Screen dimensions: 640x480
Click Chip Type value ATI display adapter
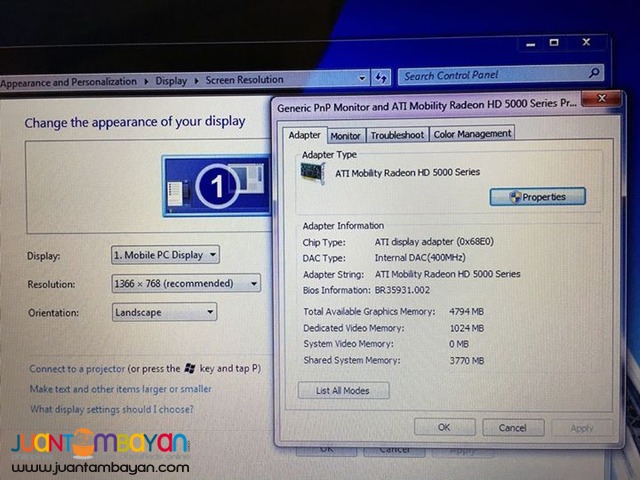tap(434, 242)
